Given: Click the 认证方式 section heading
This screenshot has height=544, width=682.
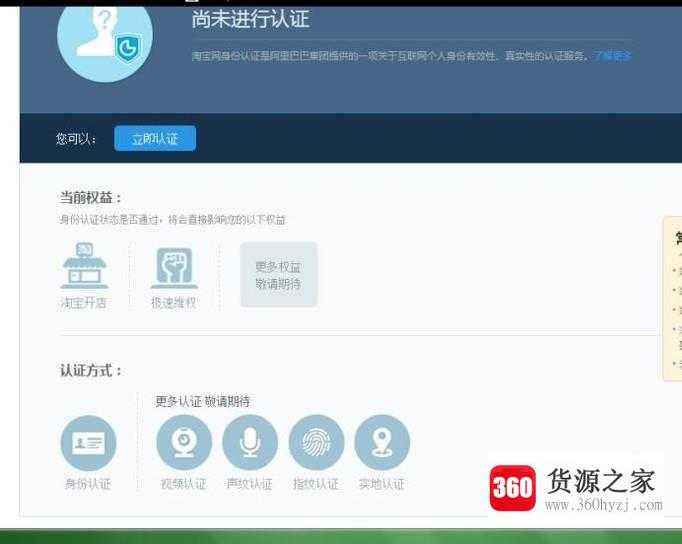Looking at the screenshot, I should 90,371.
